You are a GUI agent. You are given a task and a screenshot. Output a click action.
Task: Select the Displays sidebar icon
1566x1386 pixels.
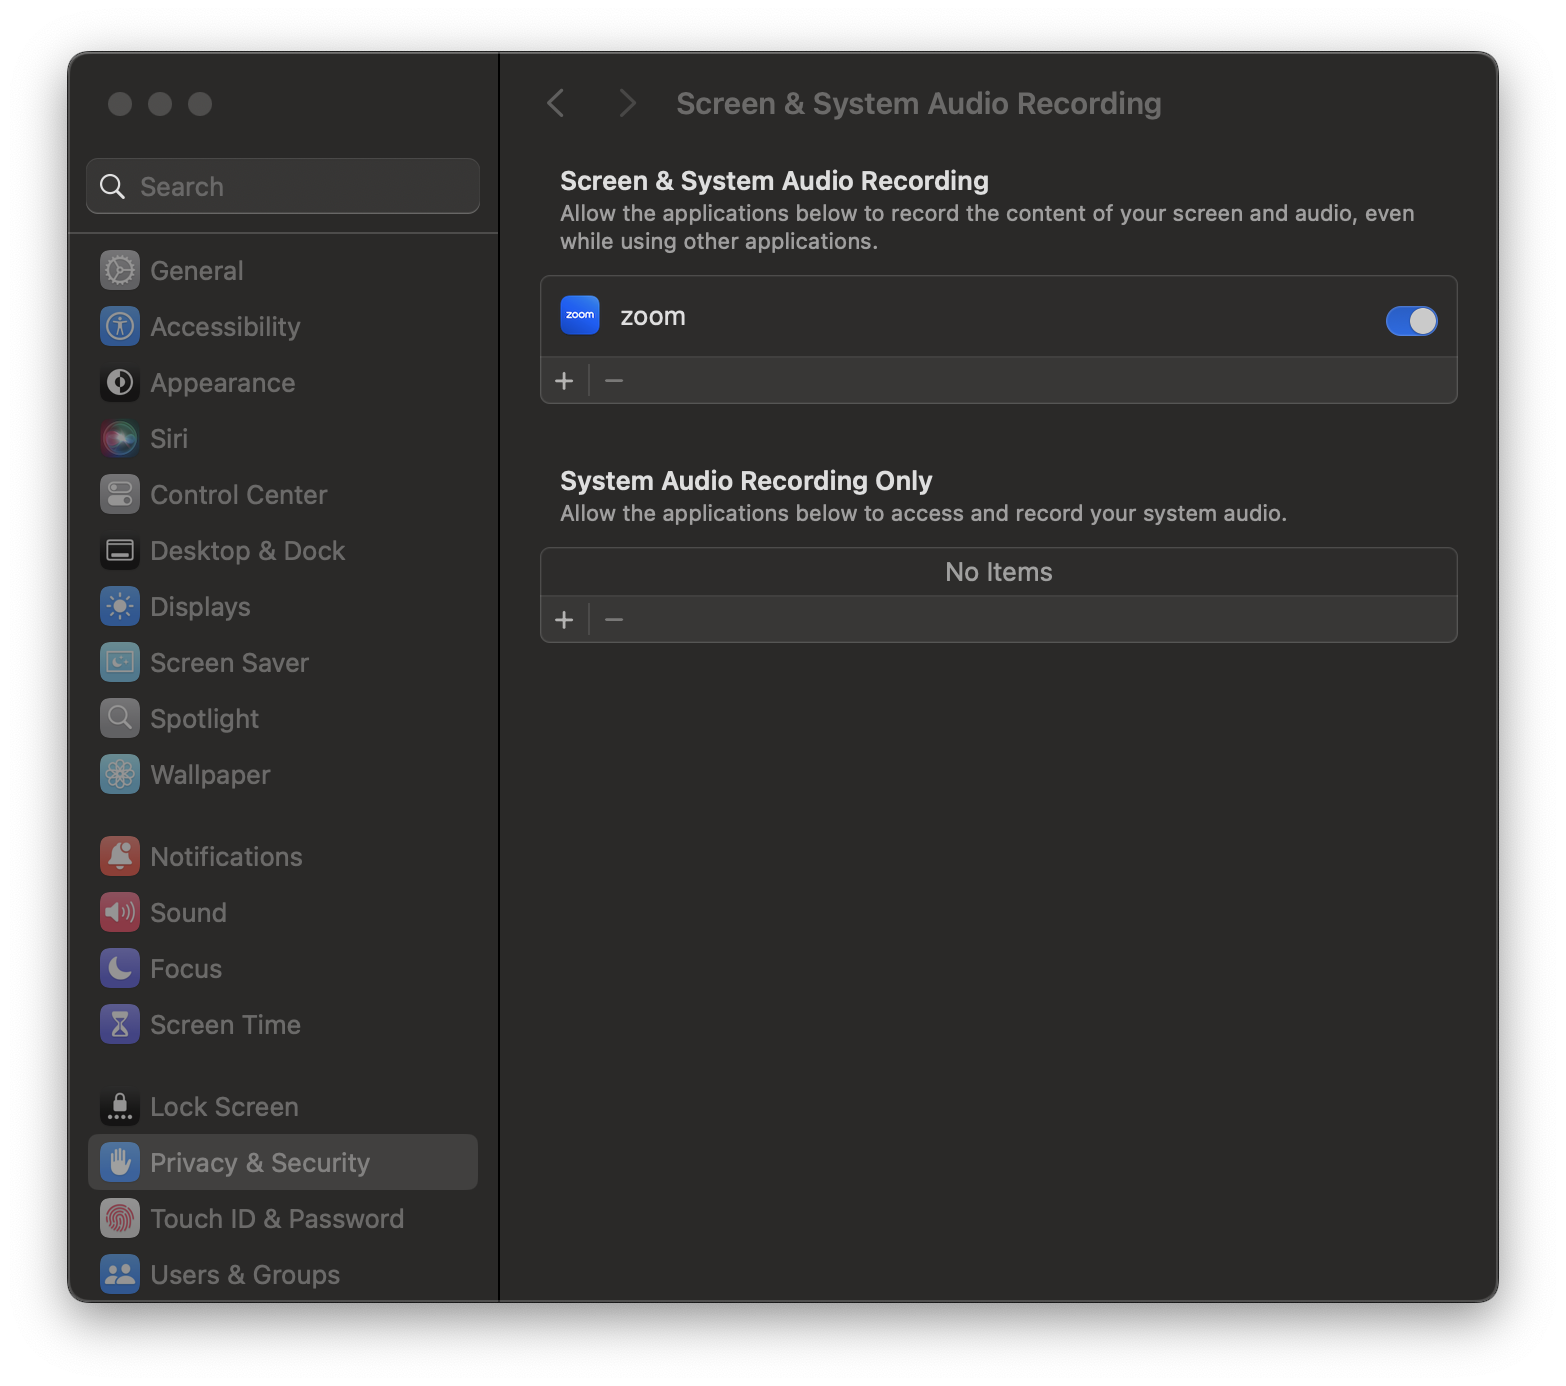tap(119, 606)
